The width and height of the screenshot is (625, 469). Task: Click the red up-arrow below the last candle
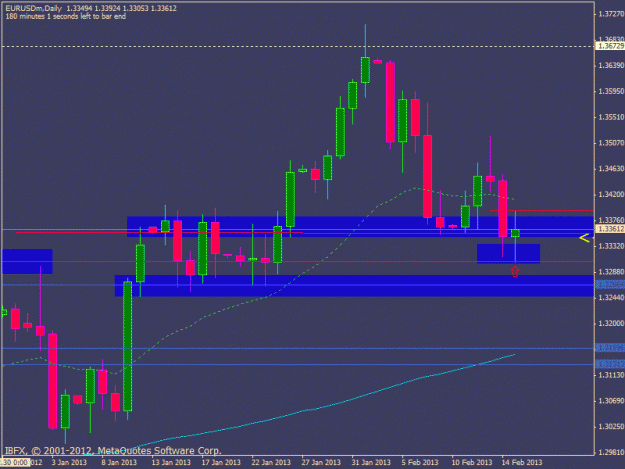515,272
